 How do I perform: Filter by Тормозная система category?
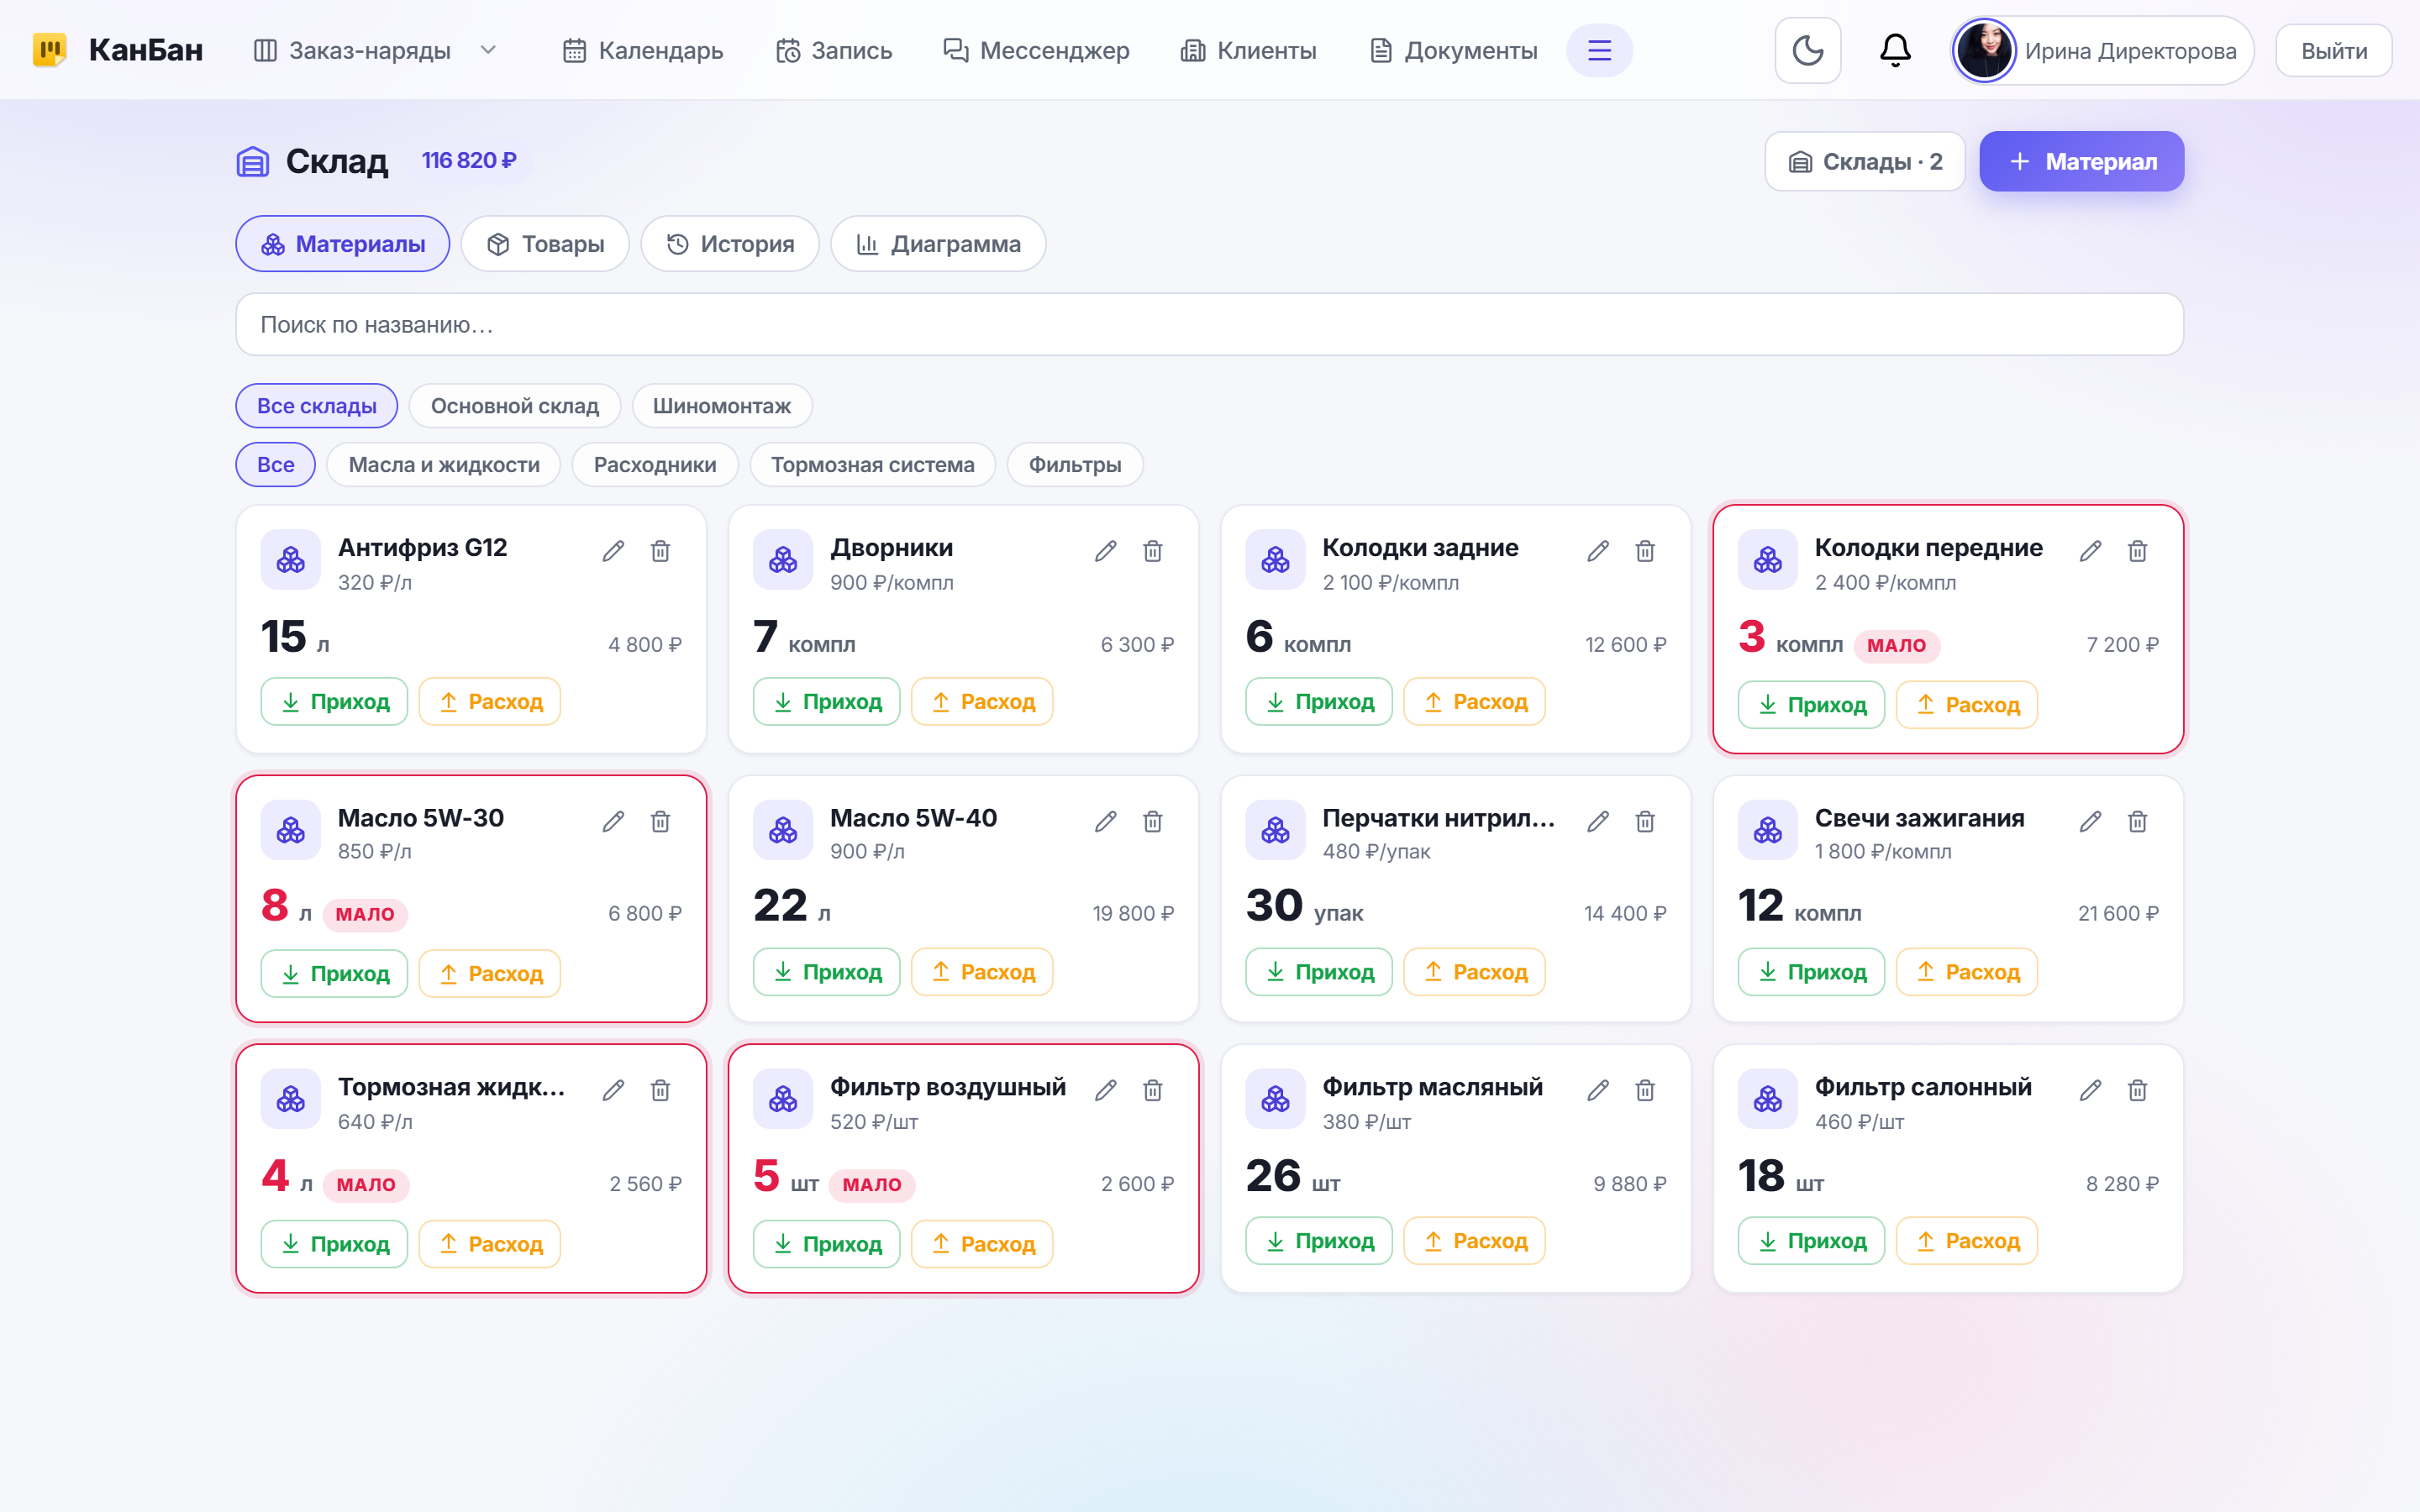pos(872,465)
